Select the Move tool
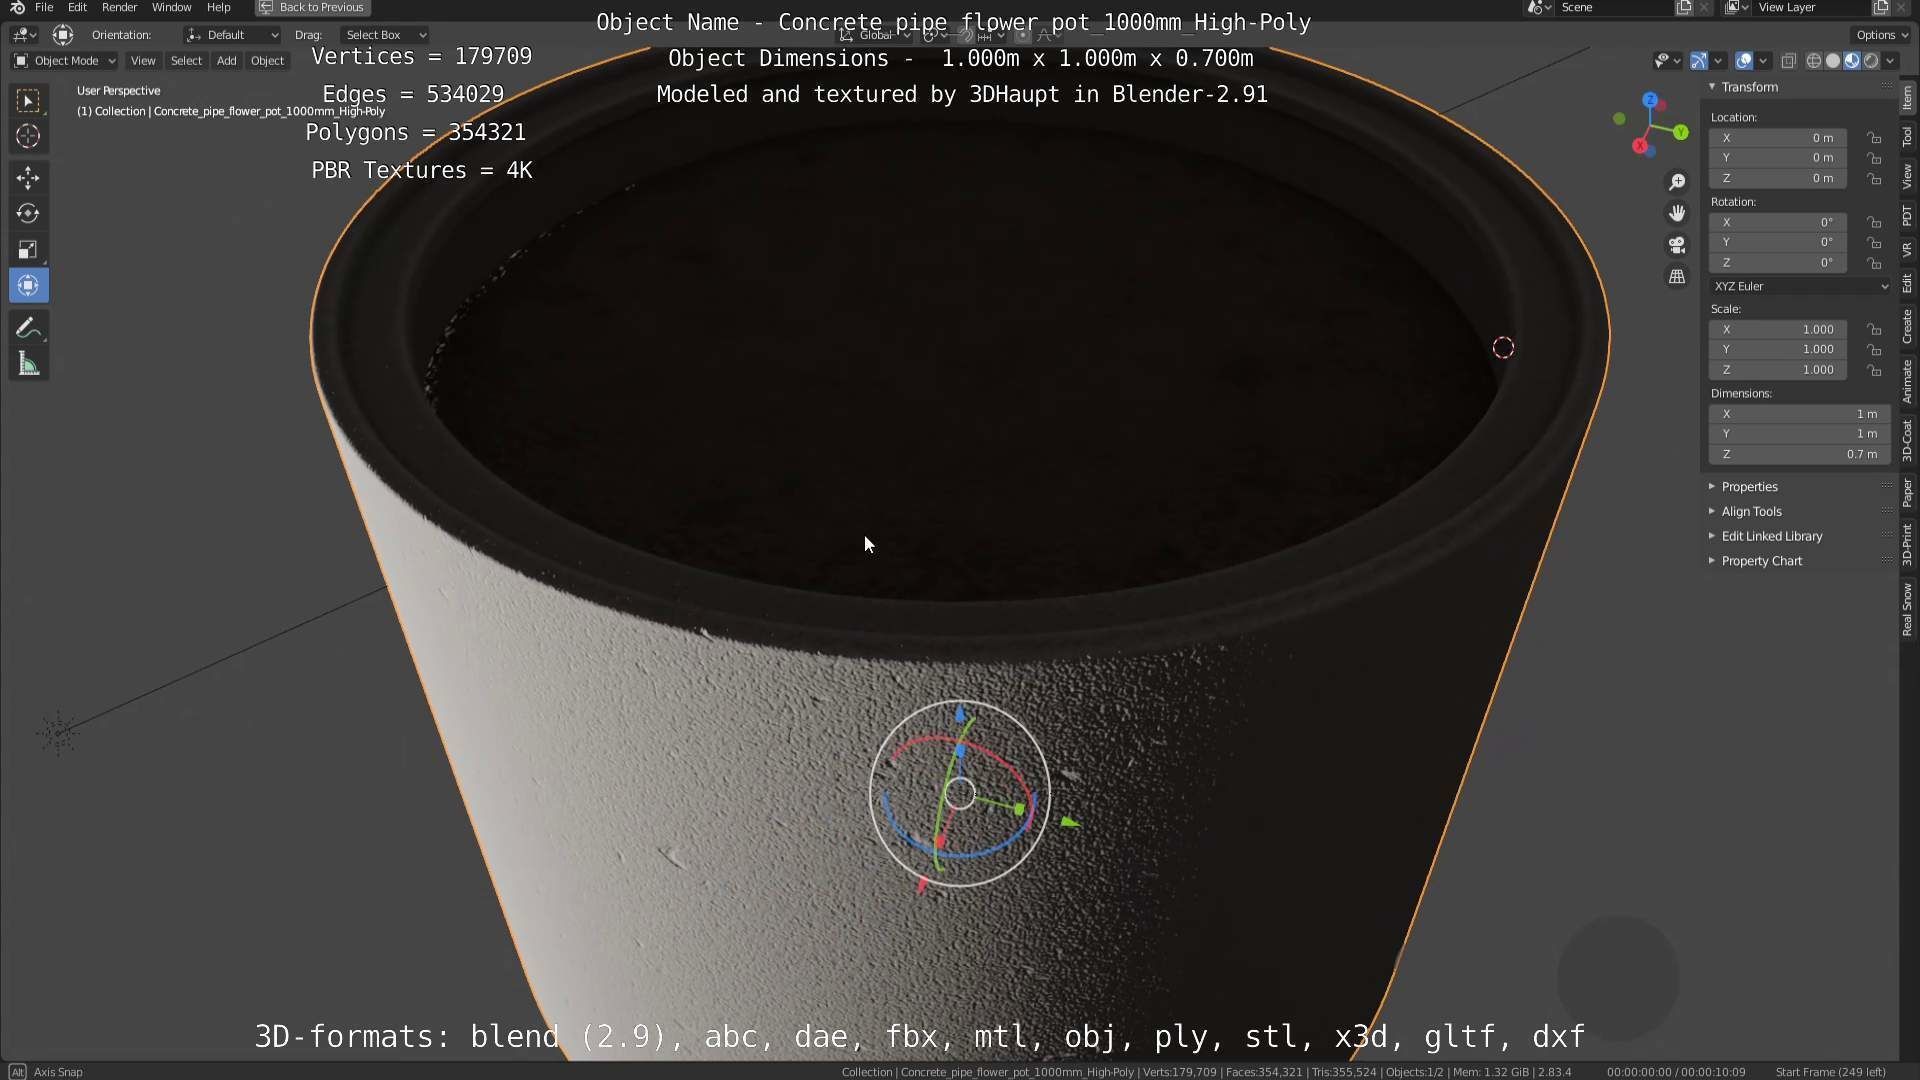The image size is (1920, 1080). point(28,178)
